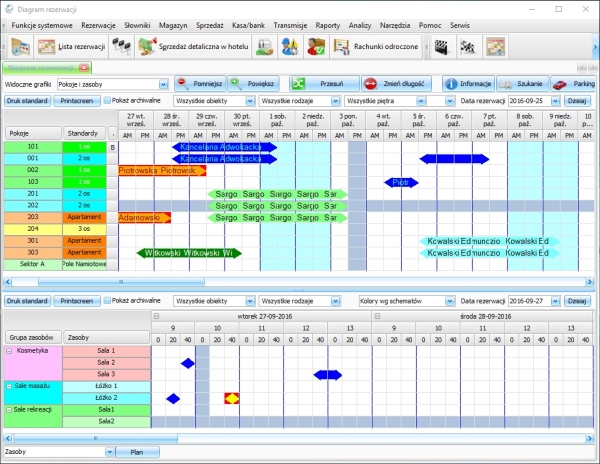Expand the Wszystkie piętra dropdown

[421, 101]
